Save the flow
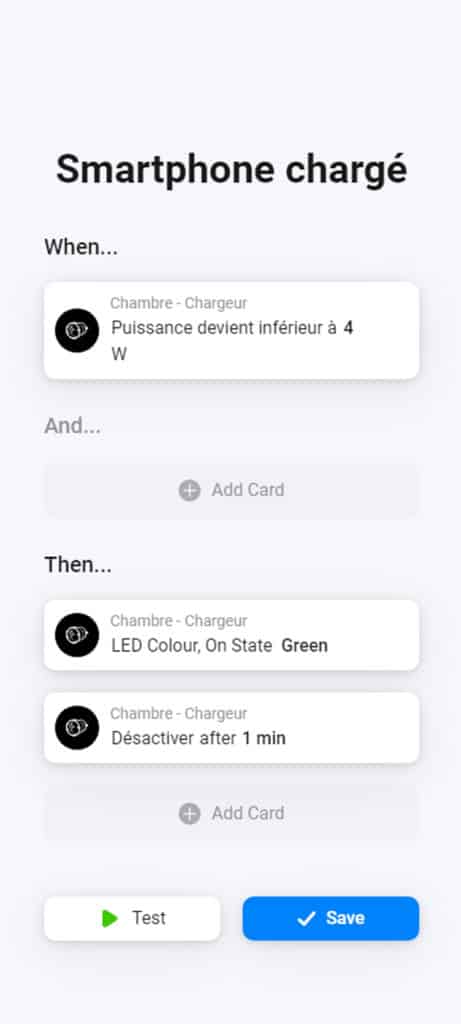This screenshot has height=1024, width=461. coord(331,918)
